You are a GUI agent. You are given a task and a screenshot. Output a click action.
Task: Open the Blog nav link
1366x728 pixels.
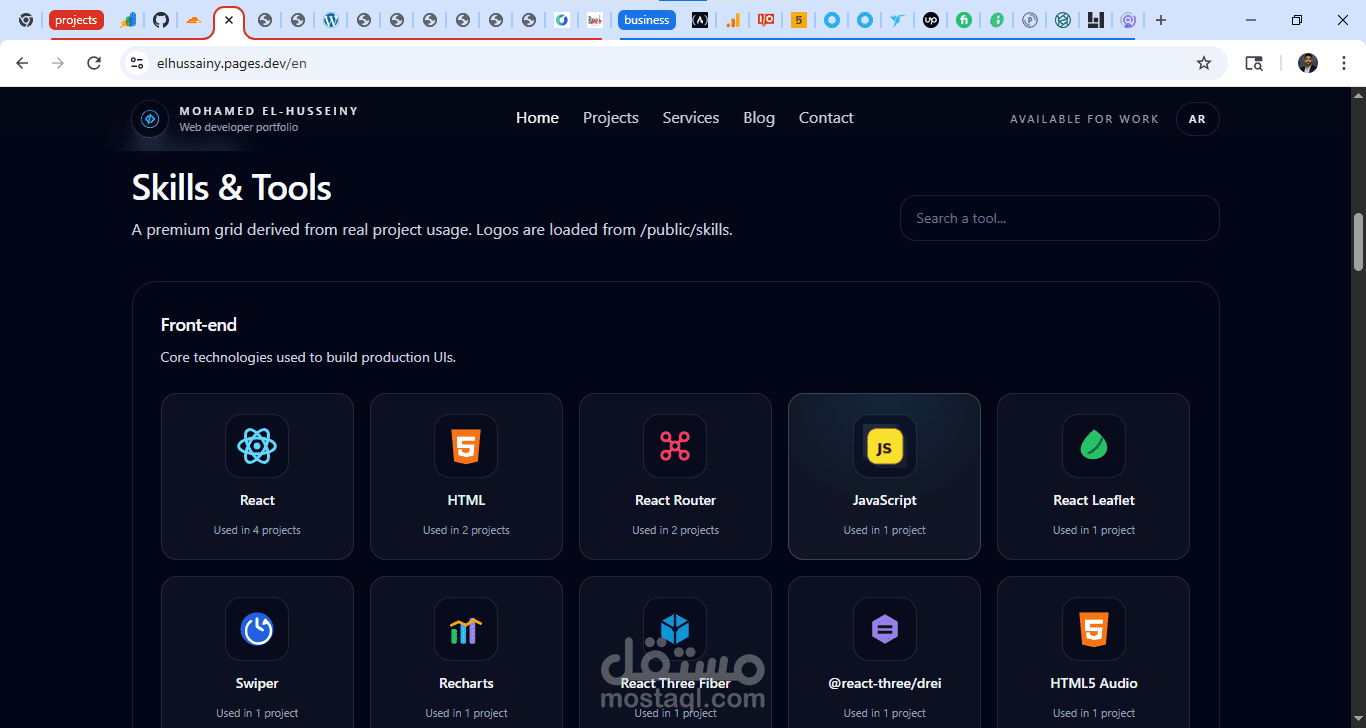[759, 118]
